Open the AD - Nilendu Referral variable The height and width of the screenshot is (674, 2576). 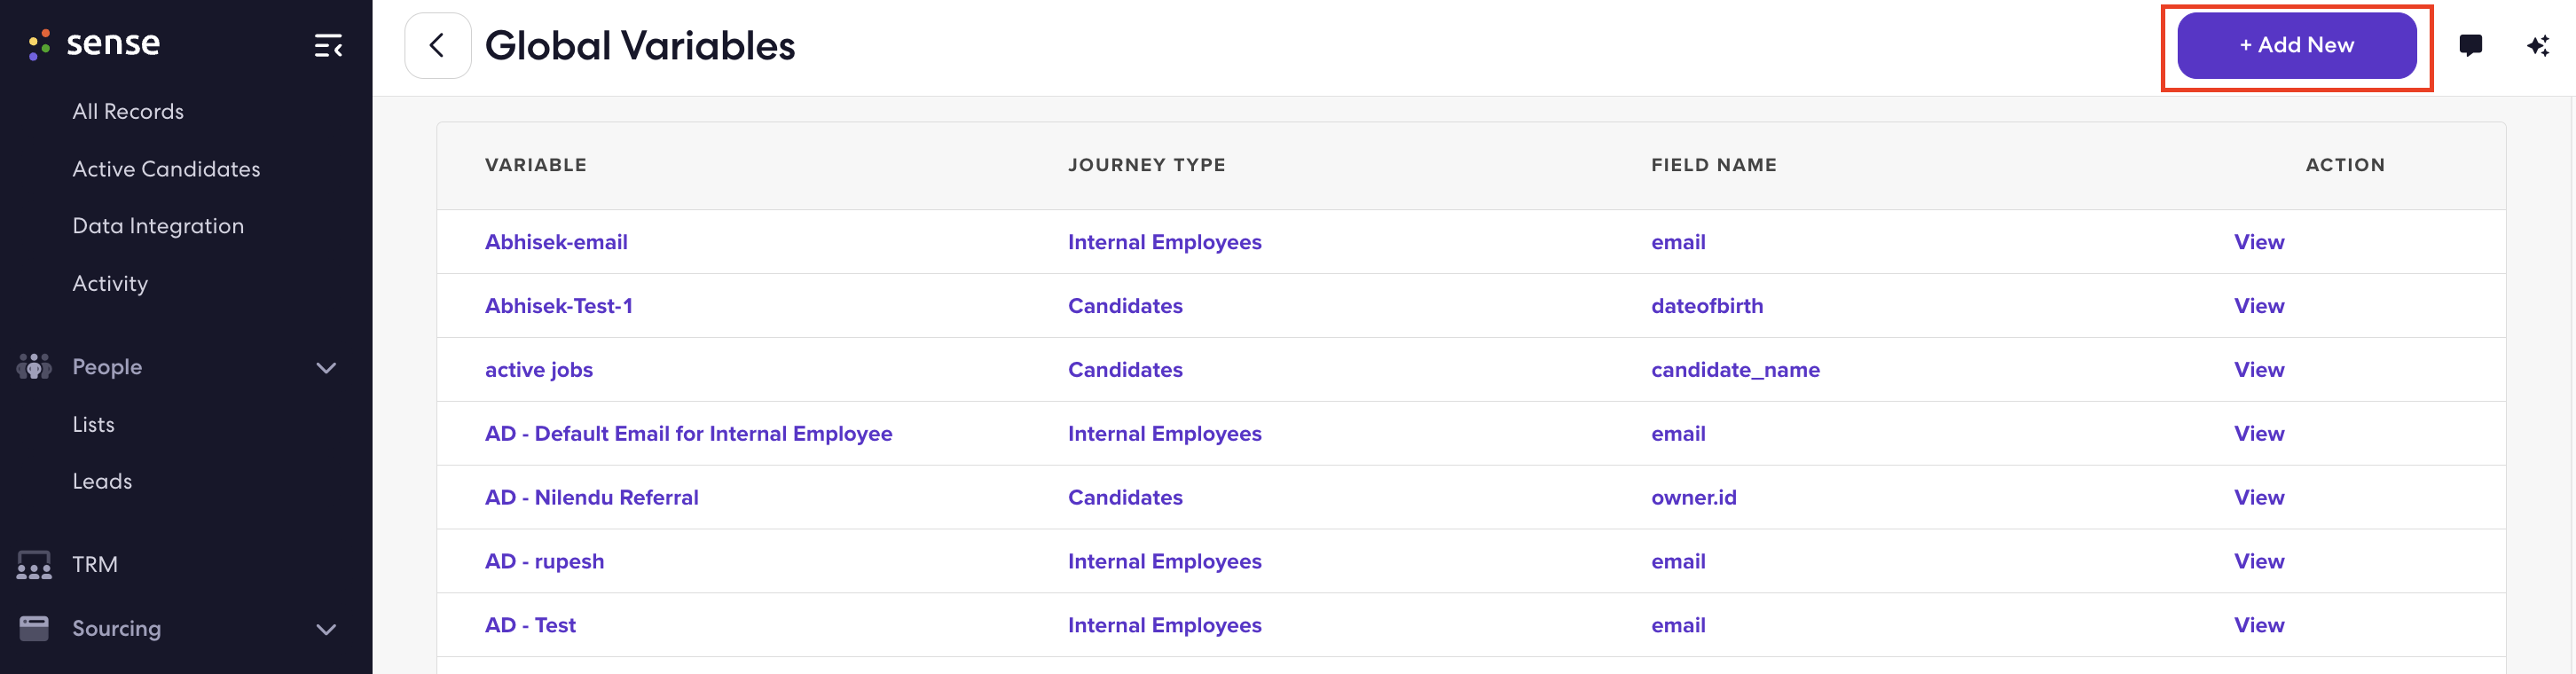[591, 497]
